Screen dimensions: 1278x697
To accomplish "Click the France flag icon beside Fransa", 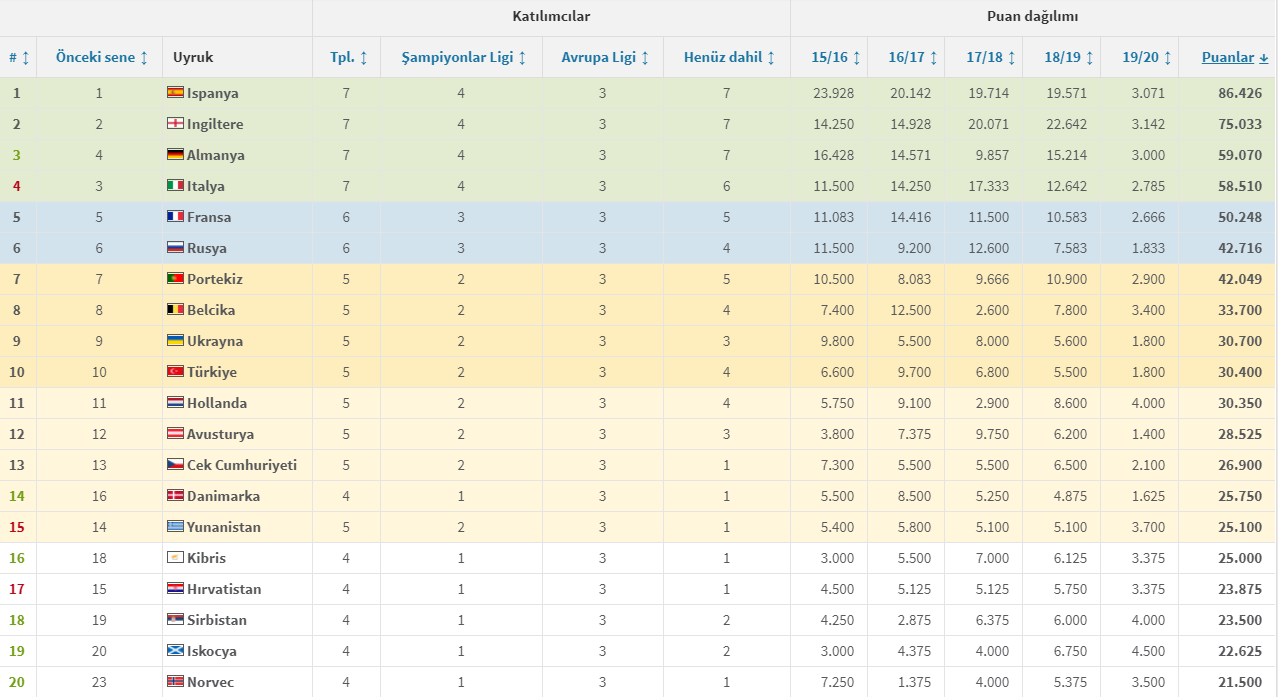I will 174,217.
